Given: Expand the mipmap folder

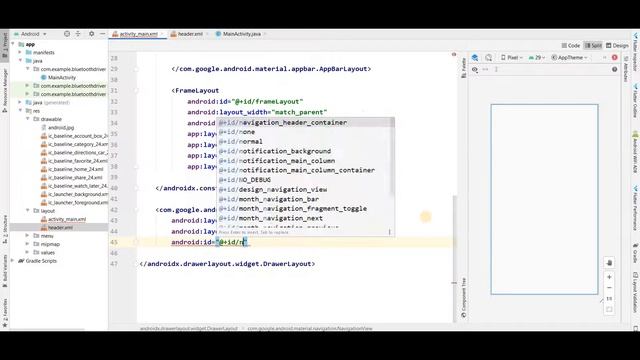Looking at the screenshot, I should (28, 244).
